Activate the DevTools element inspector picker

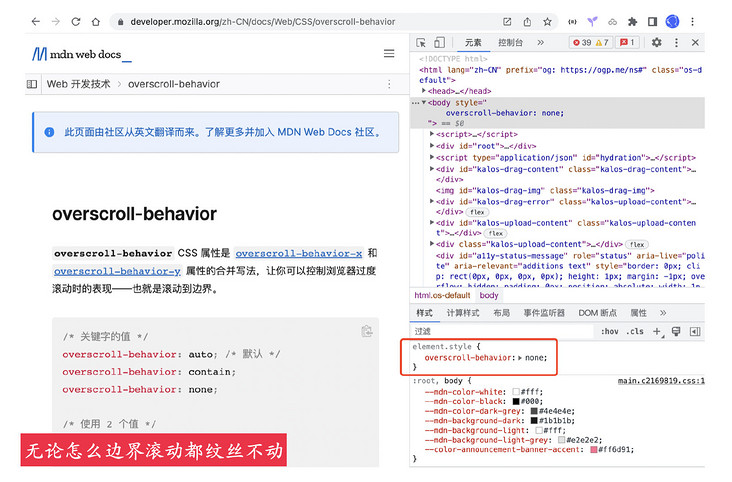point(421,43)
